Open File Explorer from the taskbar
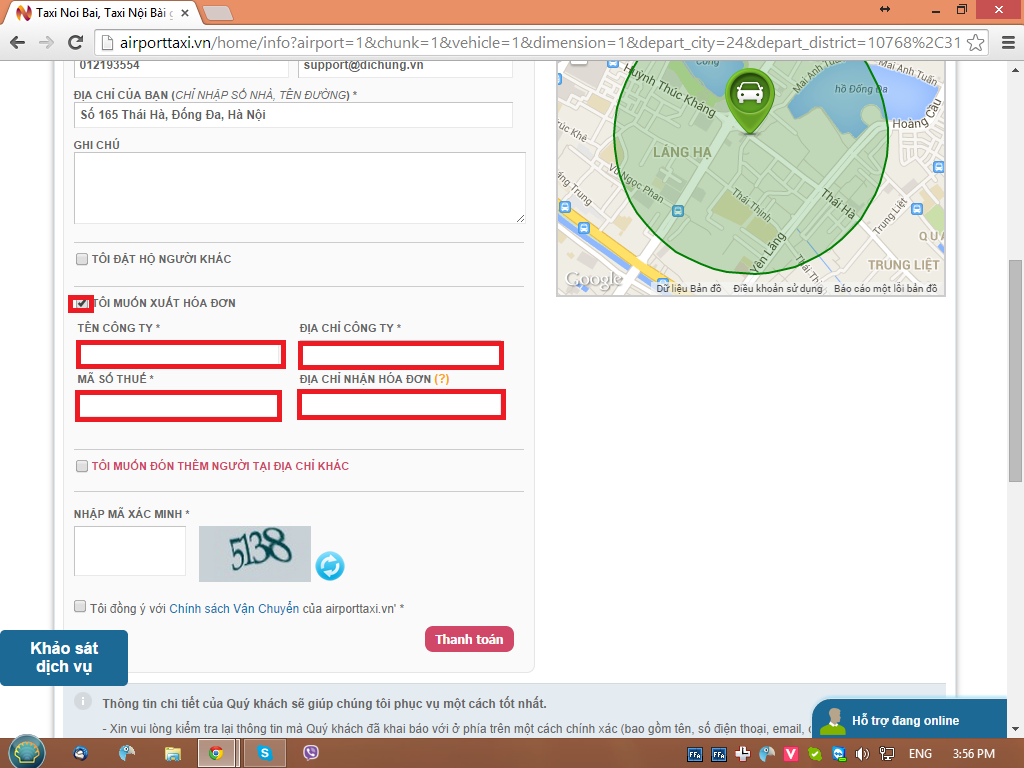Viewport: 1024px width, 768px height. pos(173,753)
